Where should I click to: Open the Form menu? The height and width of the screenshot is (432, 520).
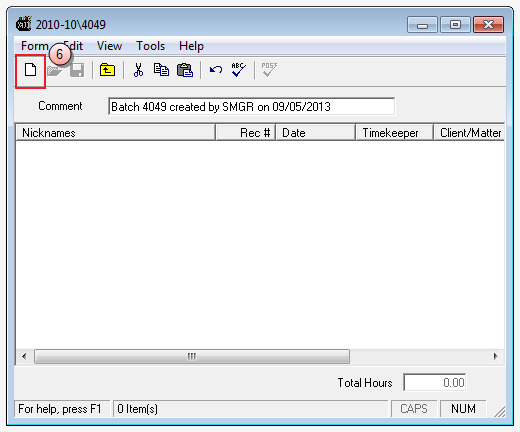(35, 46)
